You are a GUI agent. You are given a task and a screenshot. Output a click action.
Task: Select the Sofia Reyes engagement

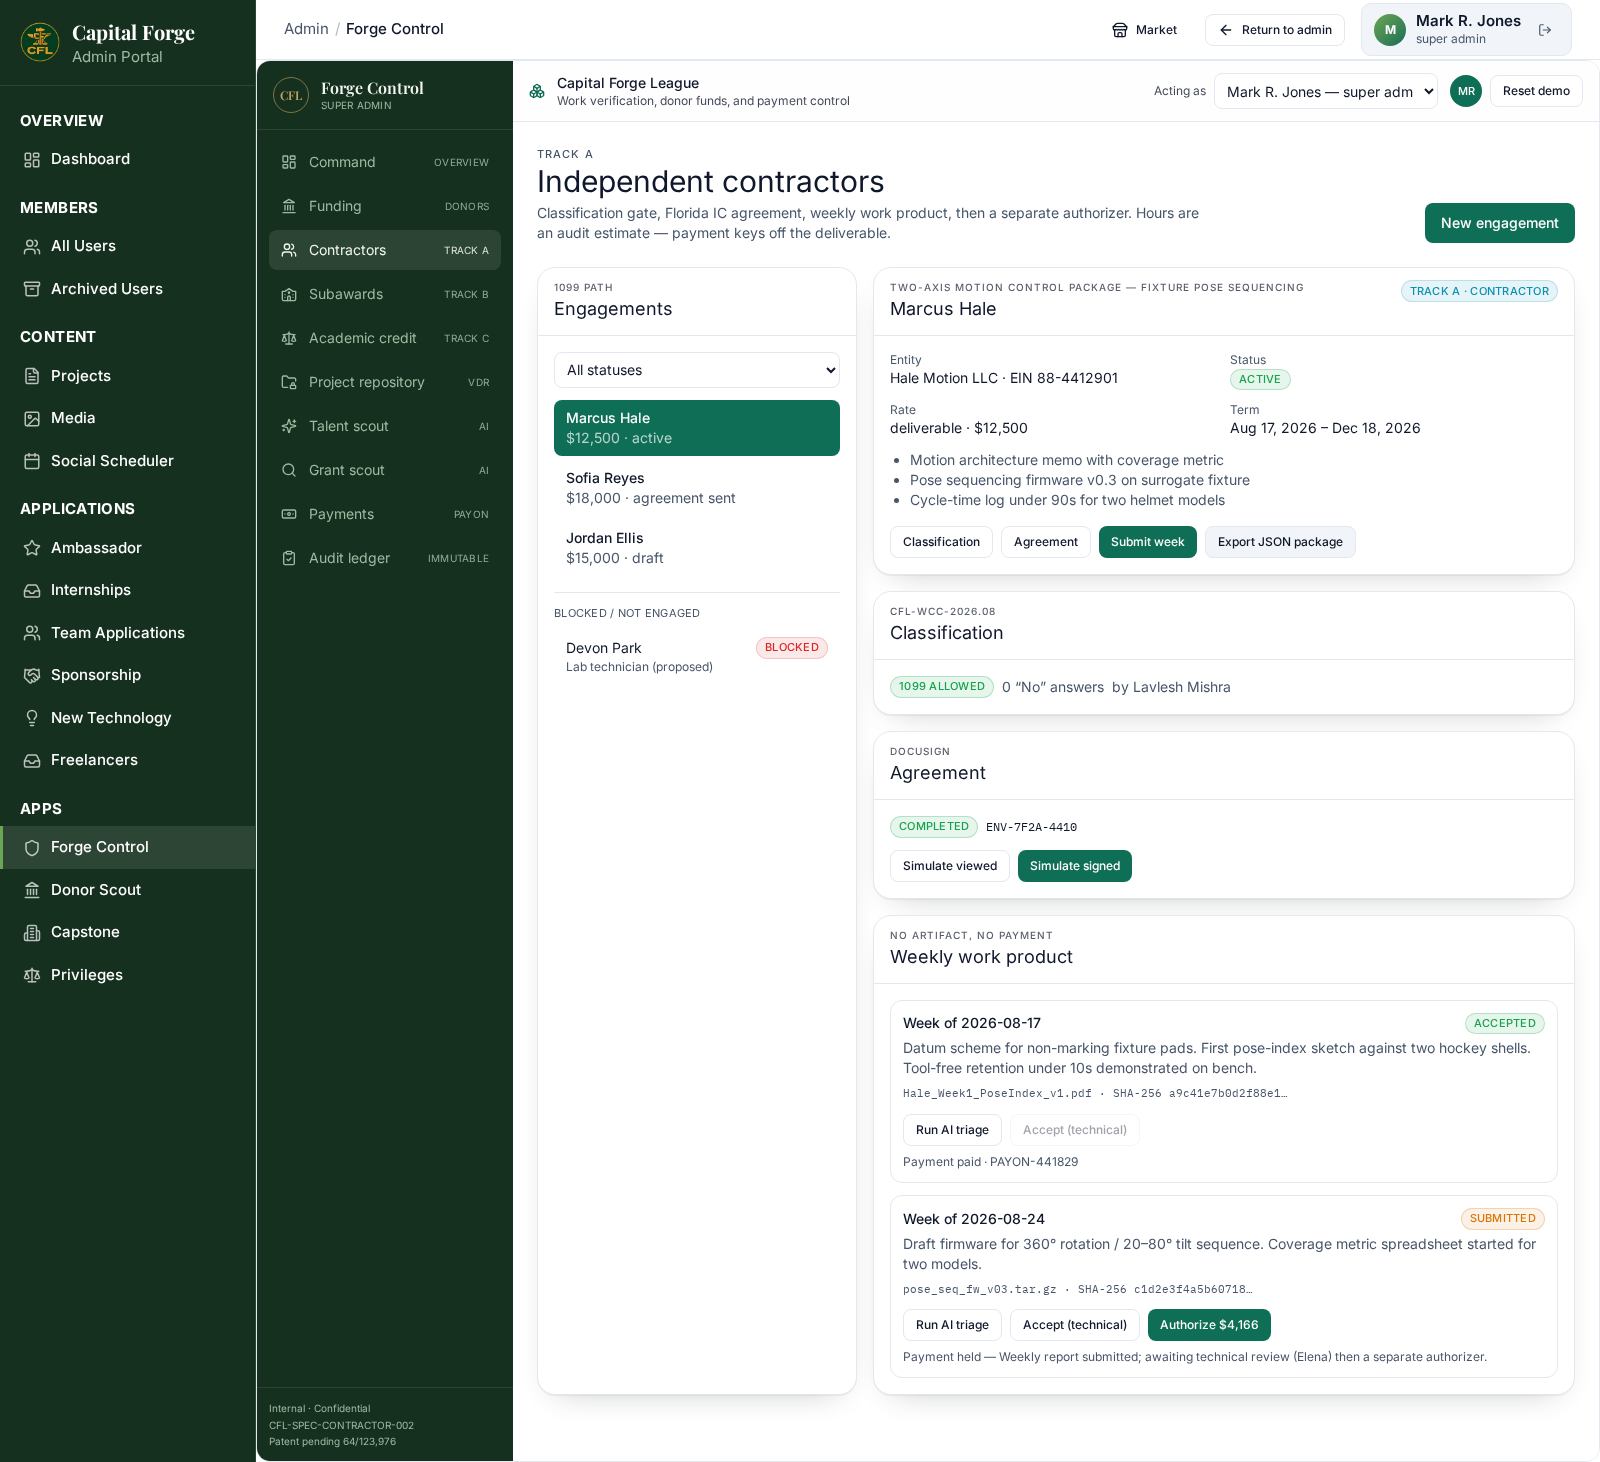tap(697, 488)
